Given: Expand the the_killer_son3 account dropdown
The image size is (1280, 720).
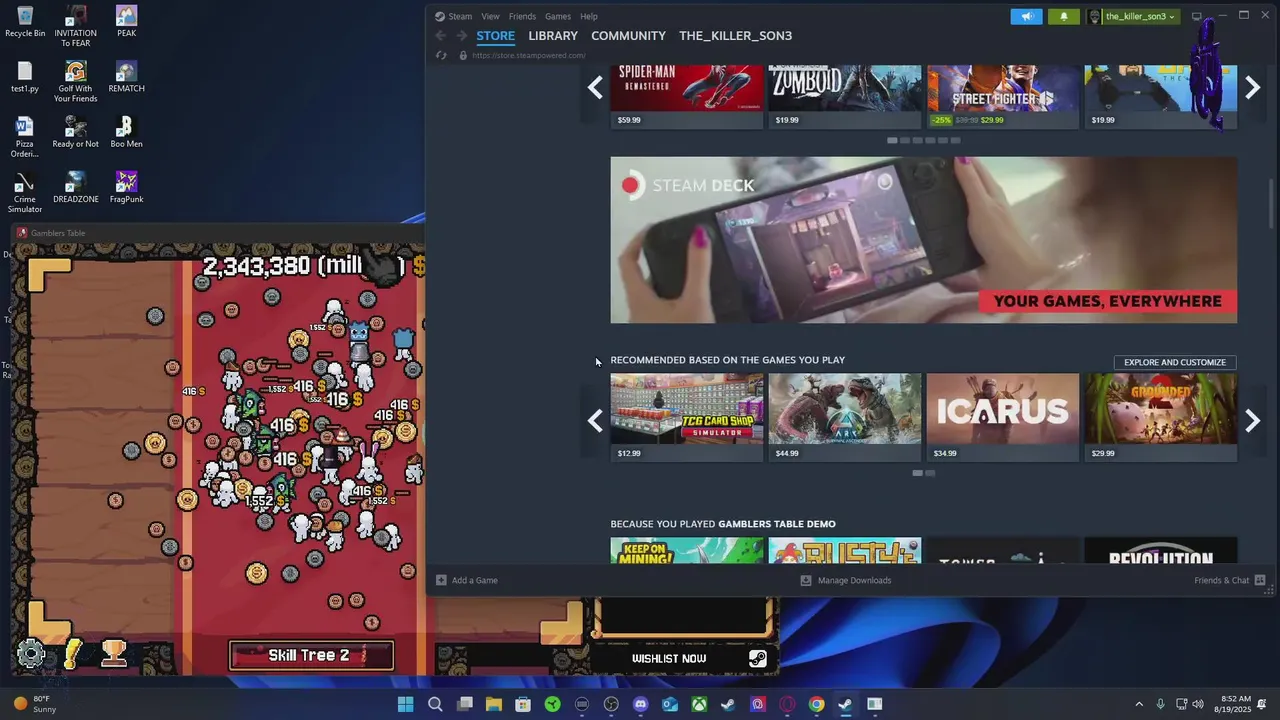Looking at the screenshot, I should click(x=1133, y=16).
